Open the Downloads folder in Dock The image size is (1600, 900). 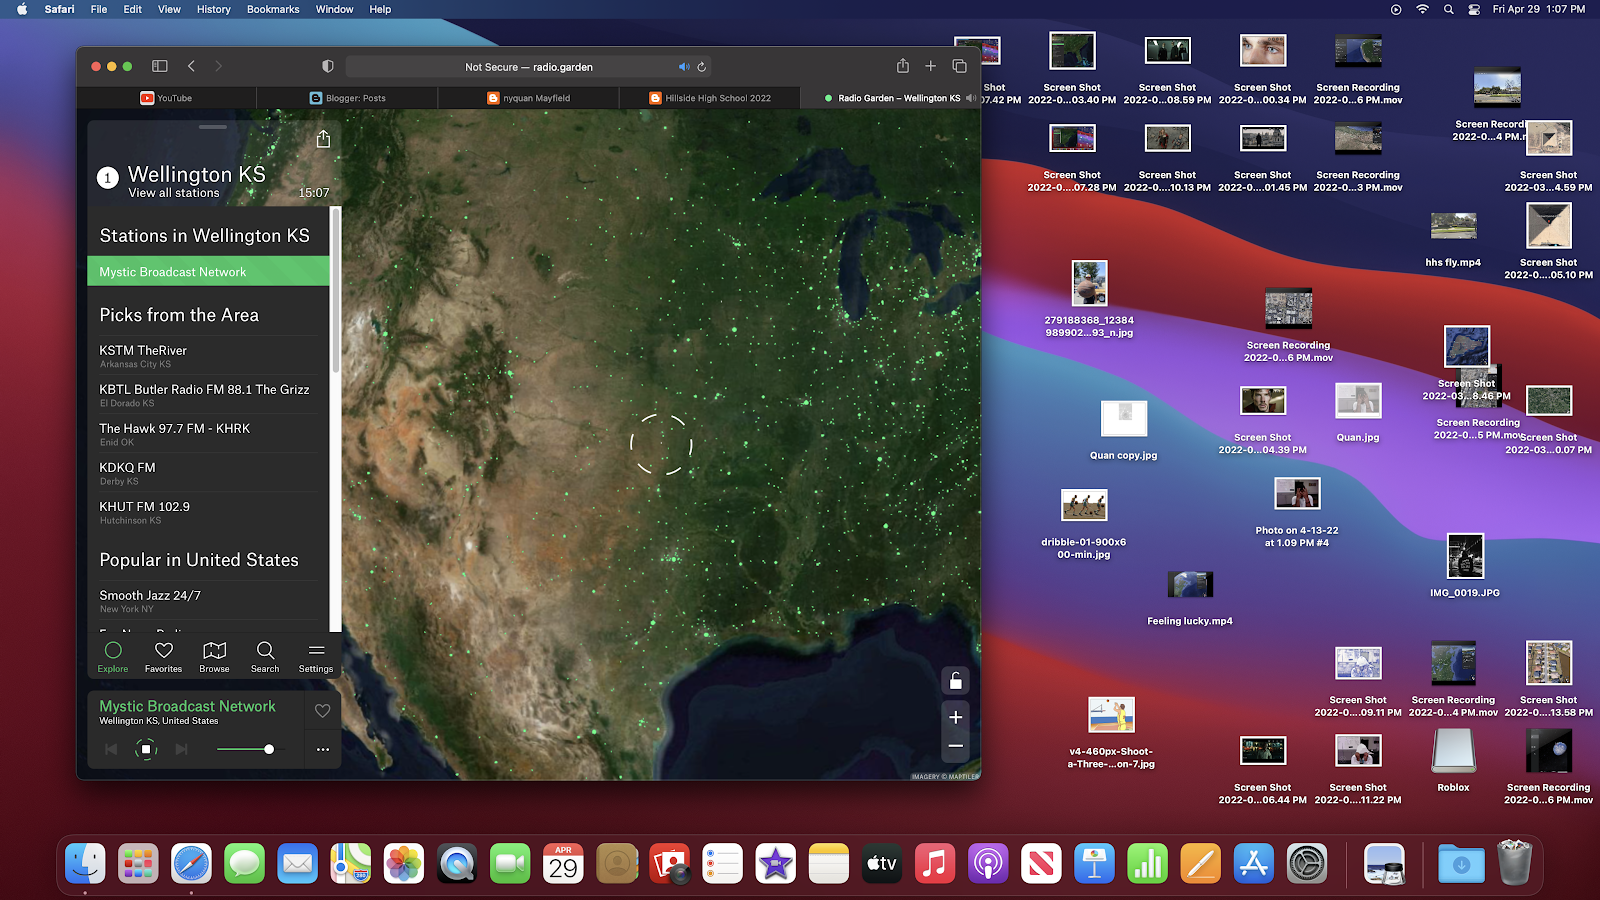(x=1461, y=863)
